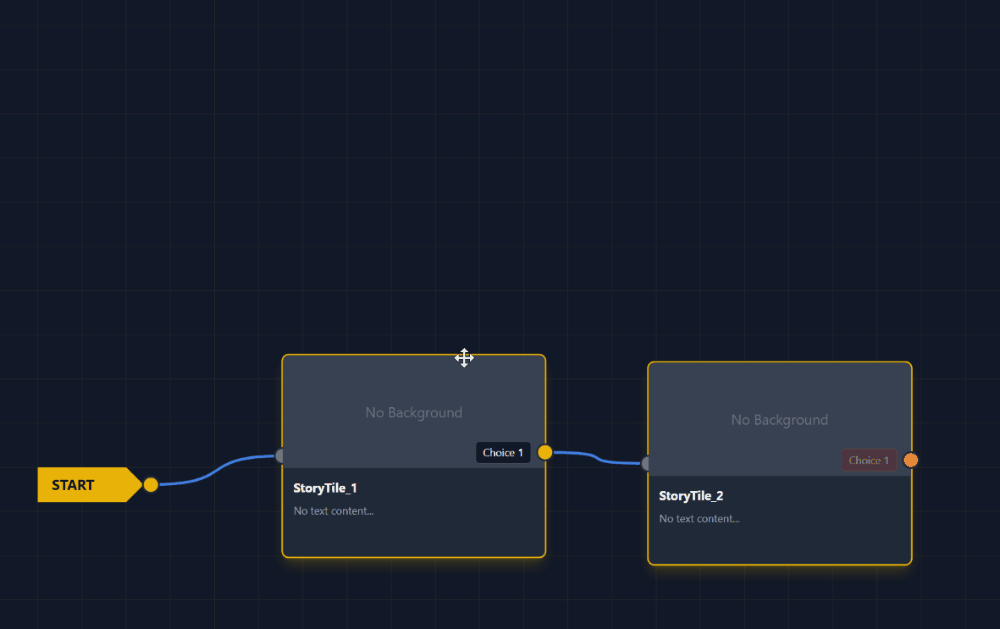The width and height of the screenshot is (1000, 629).
Task: Select the wire between StoryTile_1 and StoryTile_2
Action: [x=596, y=457]
